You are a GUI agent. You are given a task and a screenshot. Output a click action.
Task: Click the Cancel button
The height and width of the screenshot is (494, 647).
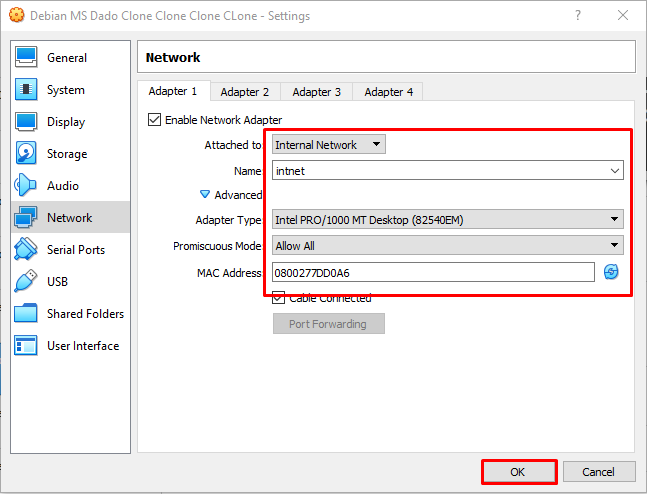tap(599, 472)
